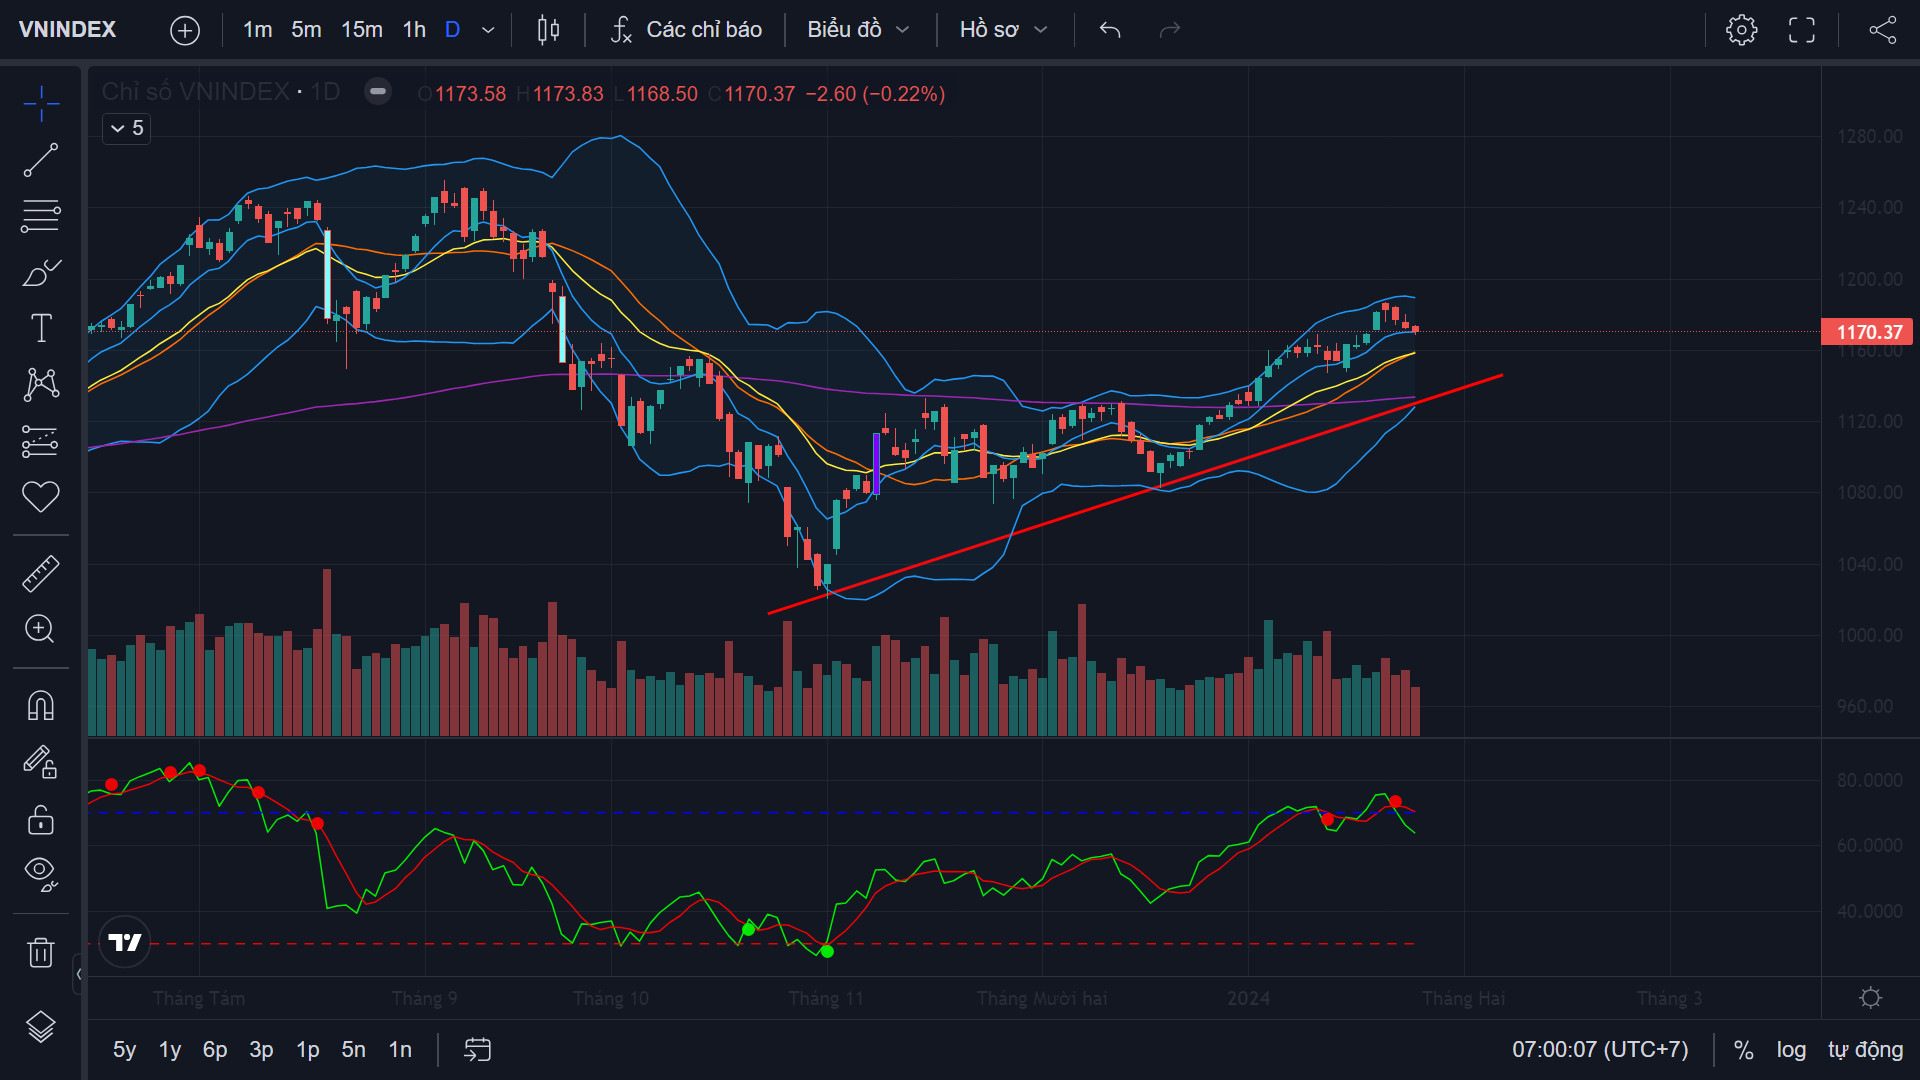
Task: Select the Fibonacci retracement tool
Action: pos(41,216)
